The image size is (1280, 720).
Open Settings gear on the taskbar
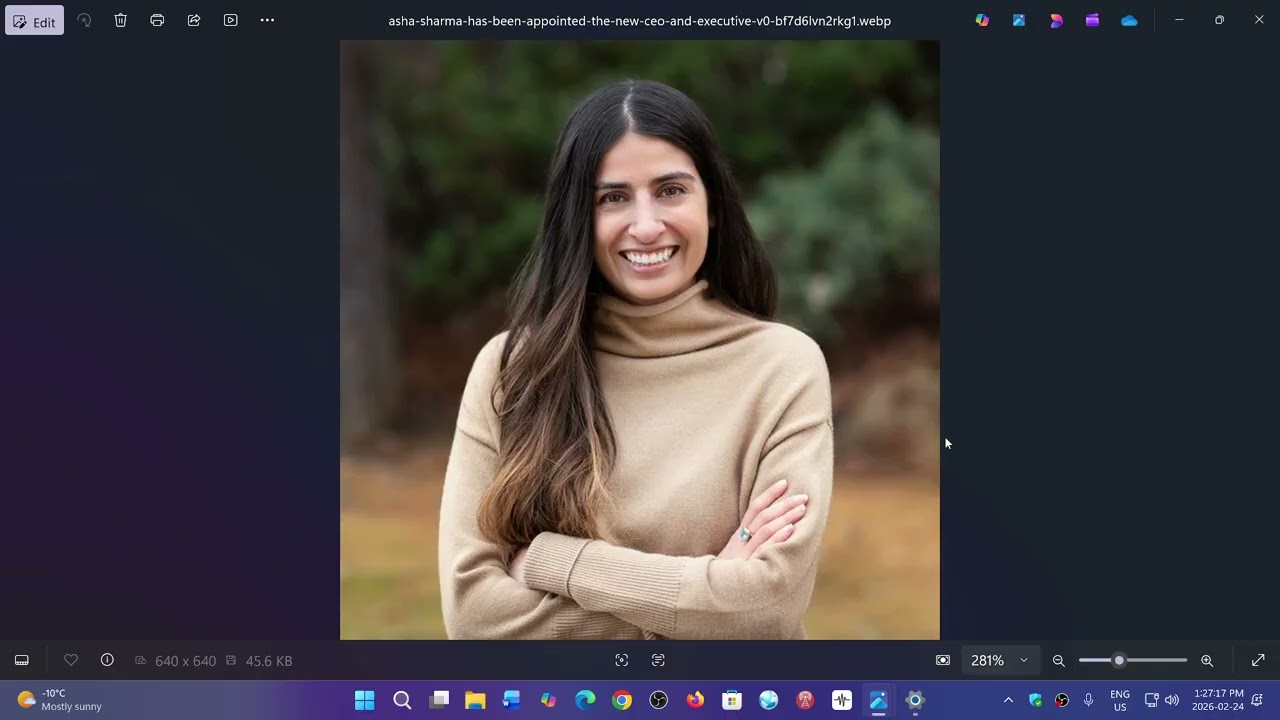point(915,700)
